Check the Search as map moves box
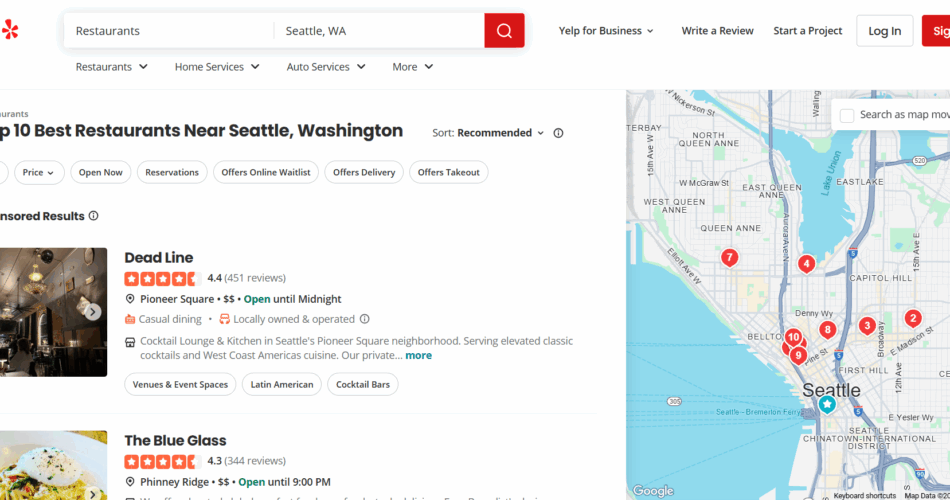This screenshot has height=500, width=950. [x=847, y=115]
